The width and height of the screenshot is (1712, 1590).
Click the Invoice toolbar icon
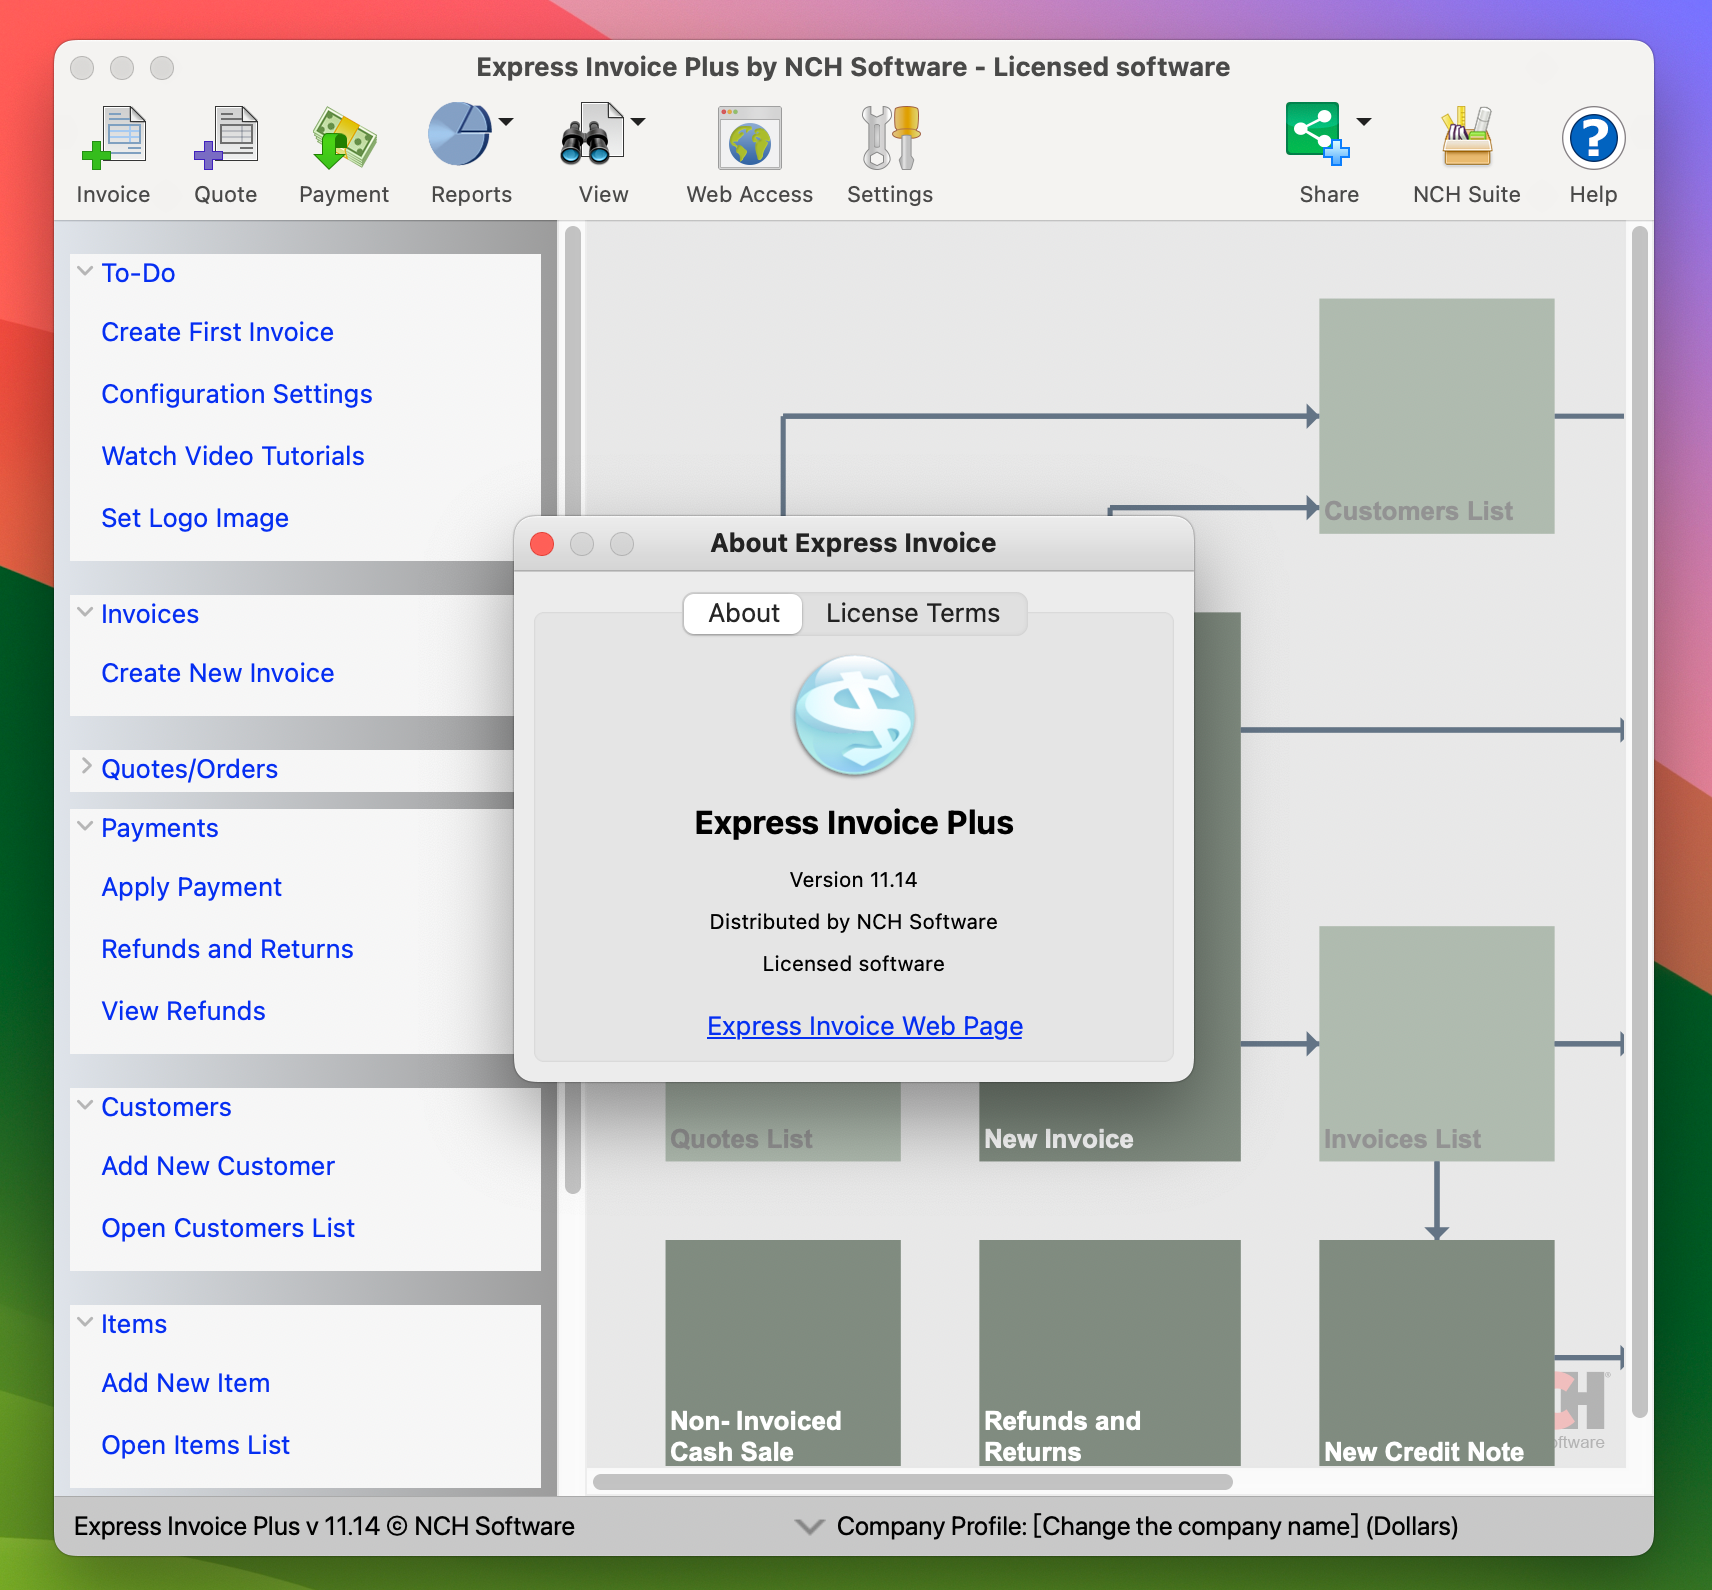click(x=113, y=138)
